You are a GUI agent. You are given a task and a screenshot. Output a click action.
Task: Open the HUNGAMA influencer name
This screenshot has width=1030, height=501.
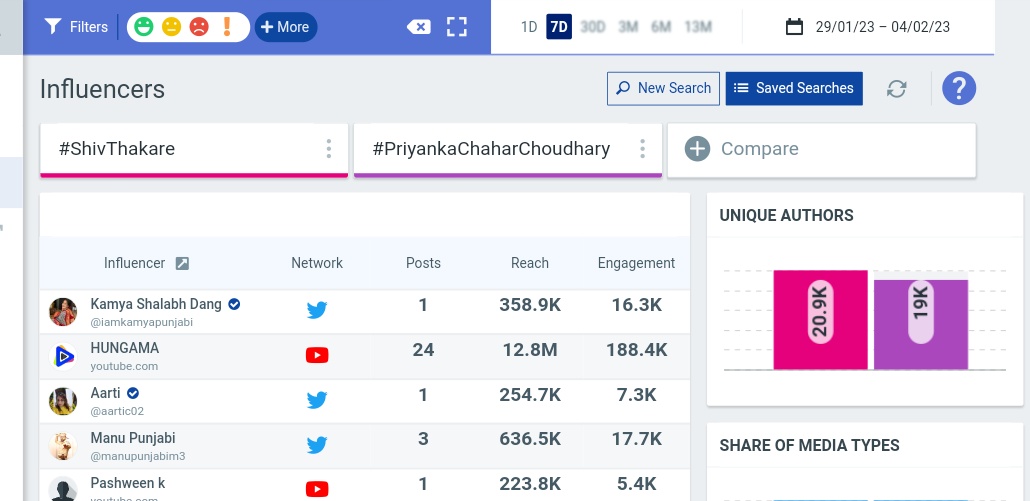[125, 348]
